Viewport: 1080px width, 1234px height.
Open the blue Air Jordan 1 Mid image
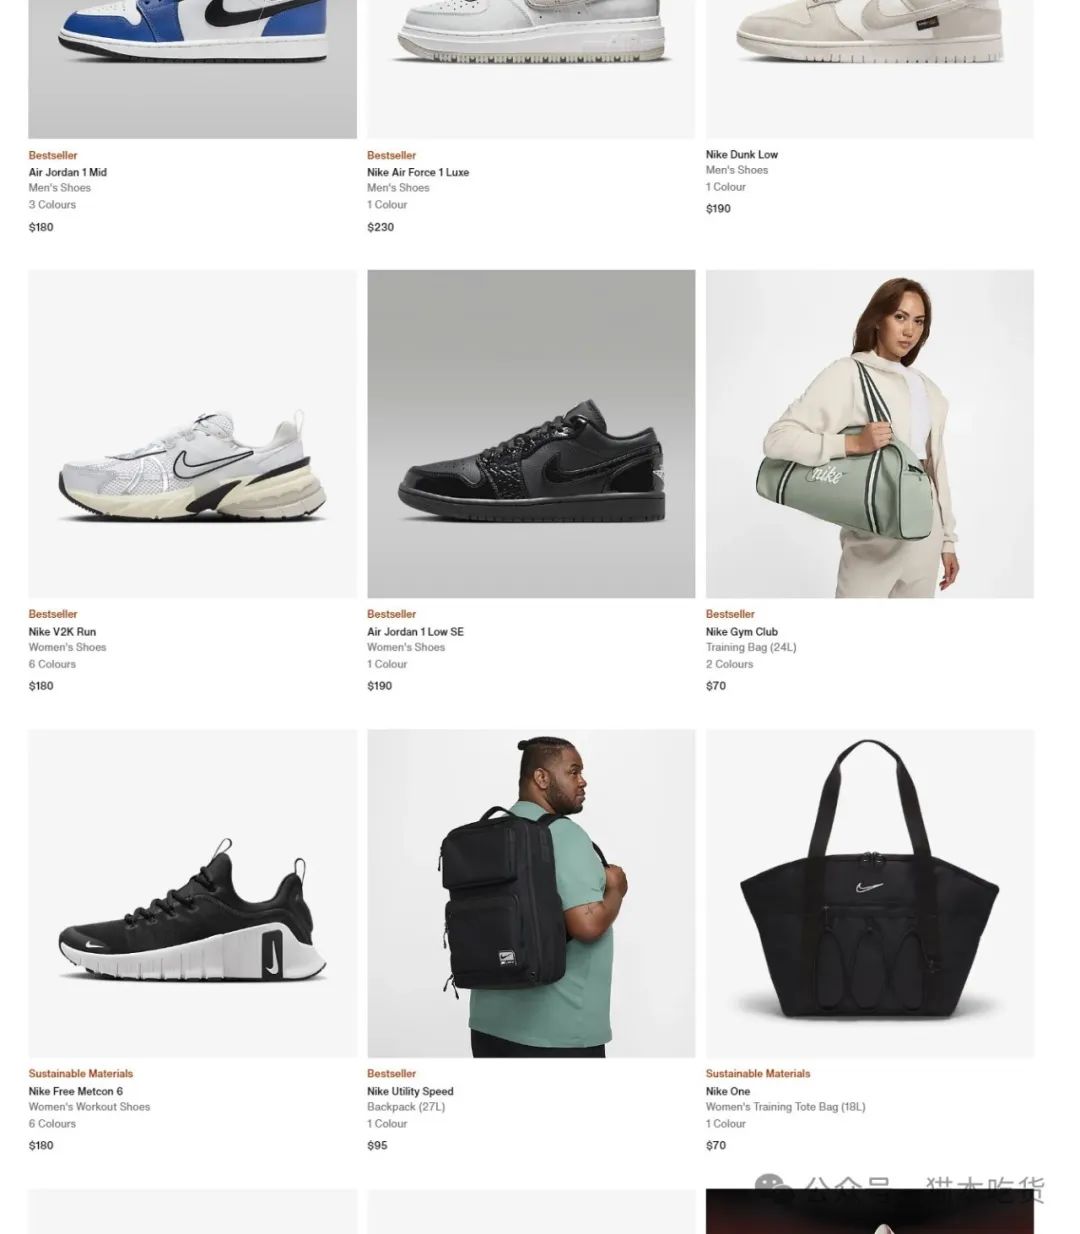coord(192,69)
